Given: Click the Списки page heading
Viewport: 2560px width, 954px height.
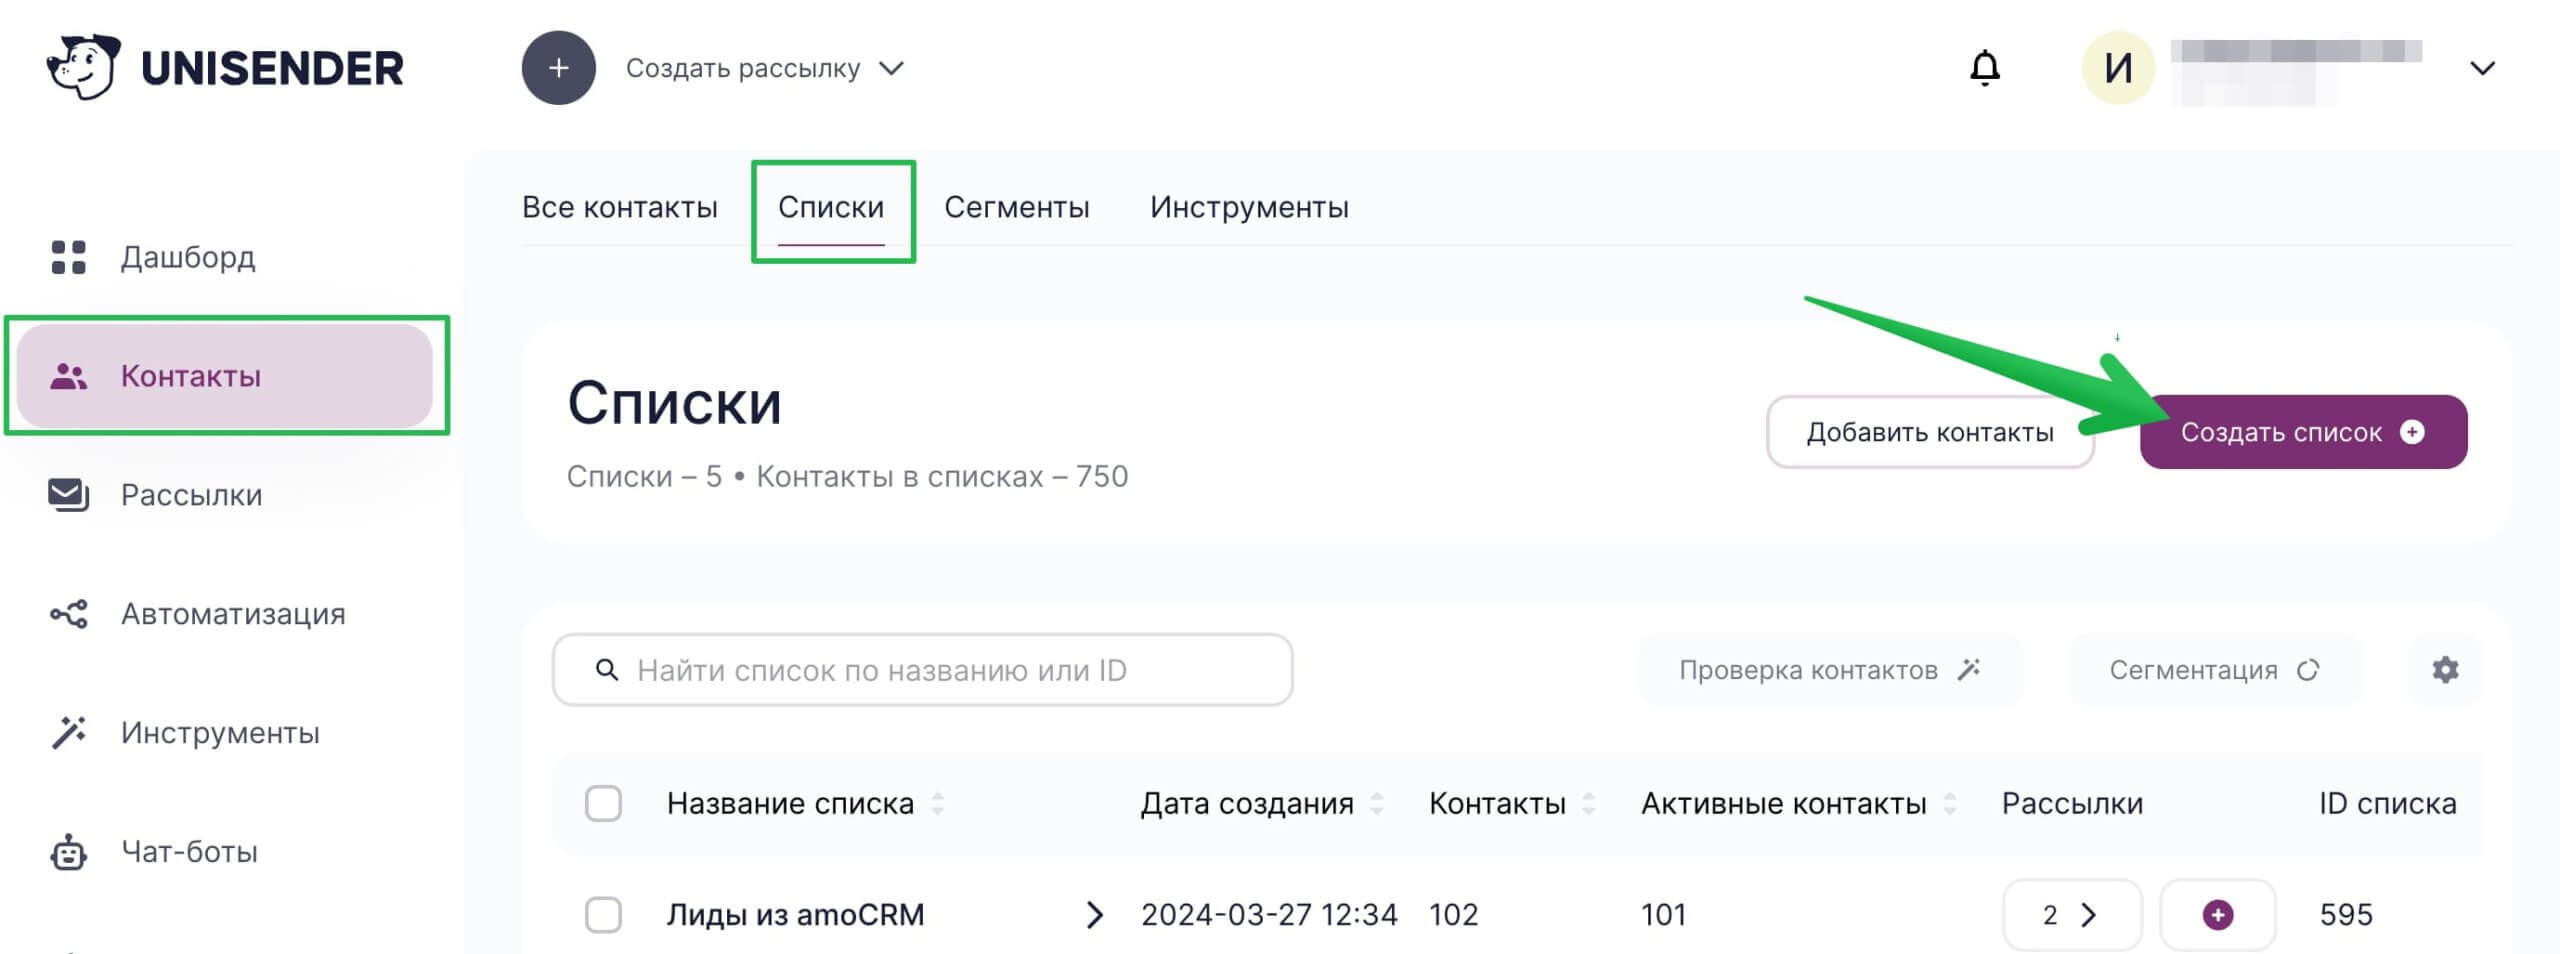Looking at the screenshot, I should click(674, 404).
